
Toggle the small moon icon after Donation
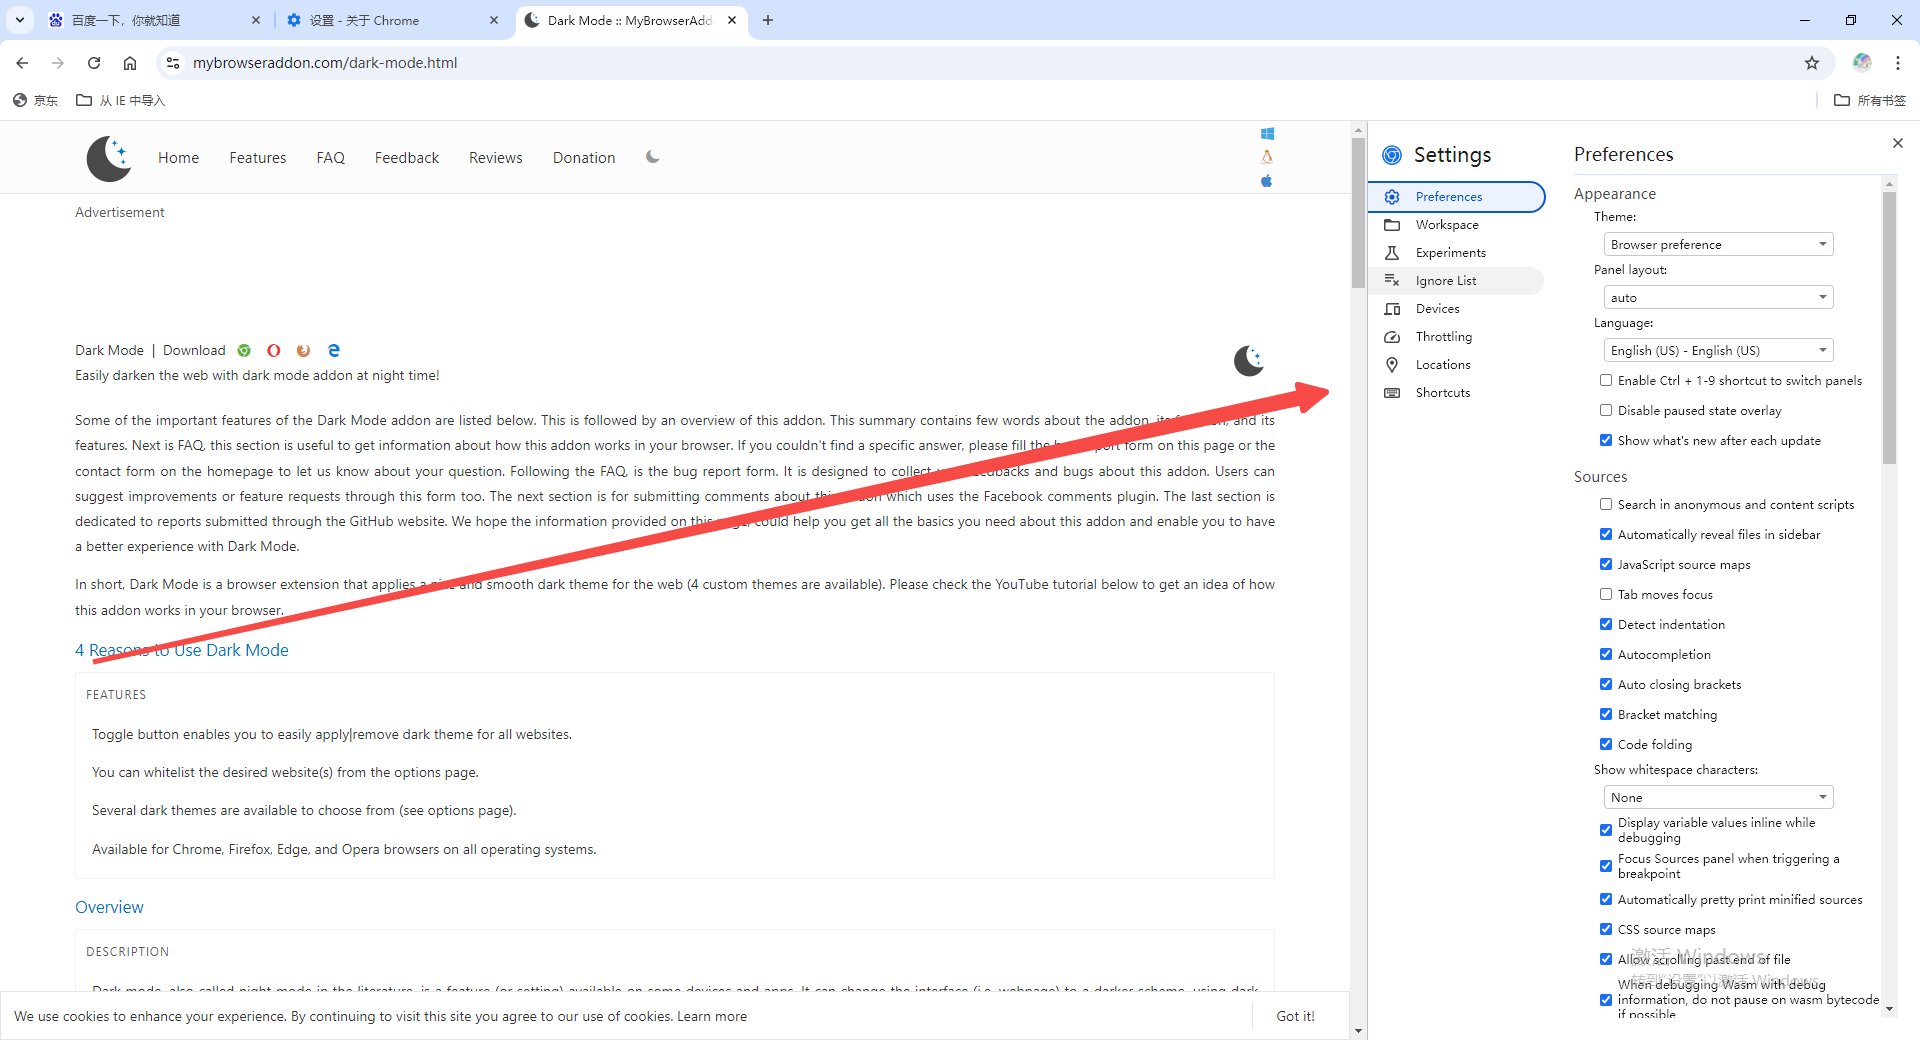653,157
